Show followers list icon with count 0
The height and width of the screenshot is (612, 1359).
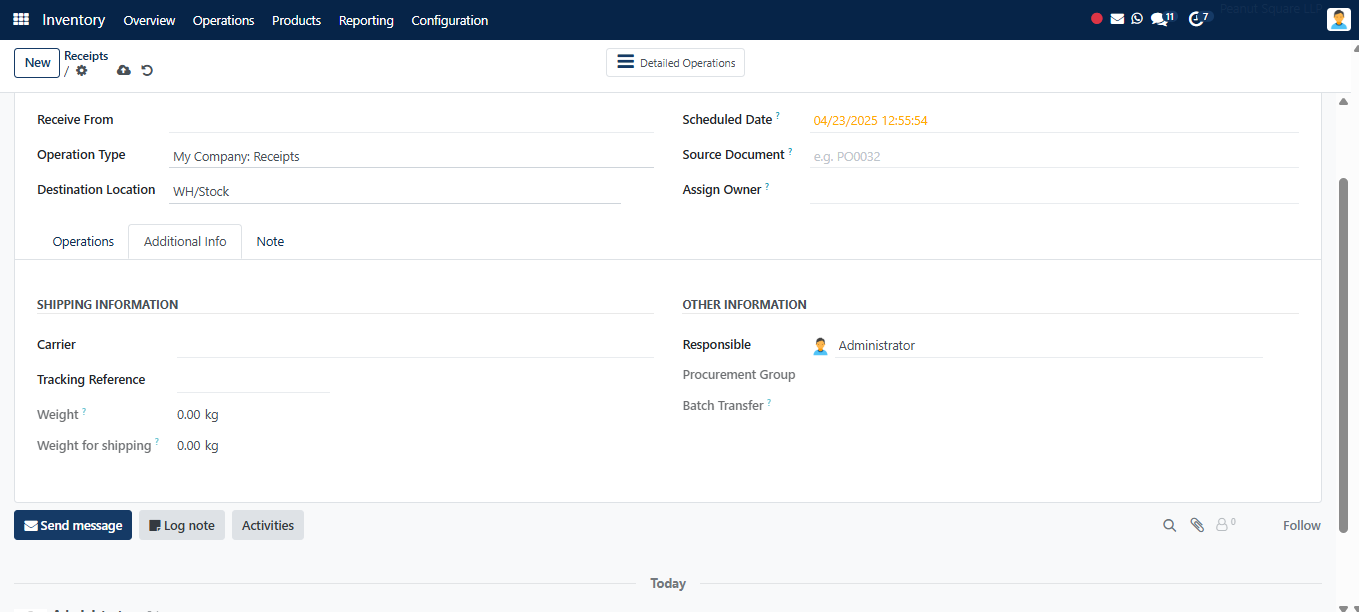pos(1225,524)
